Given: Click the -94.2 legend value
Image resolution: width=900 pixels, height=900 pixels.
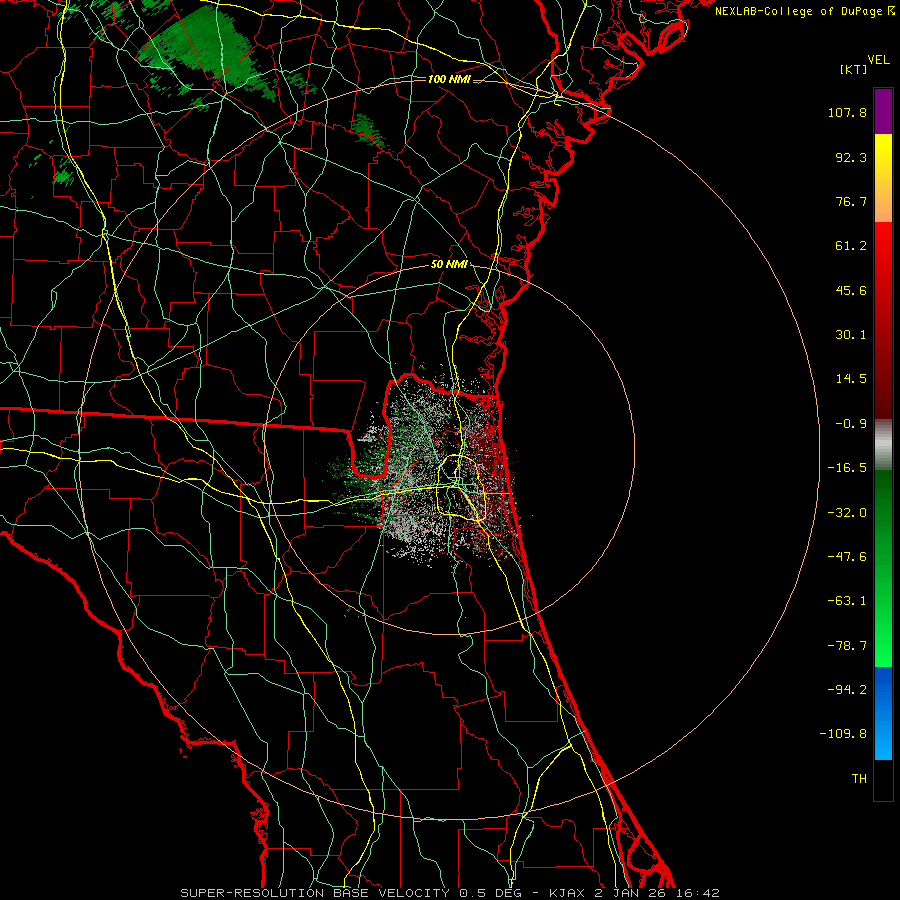Looking at the screenshot, I should 847,689.
